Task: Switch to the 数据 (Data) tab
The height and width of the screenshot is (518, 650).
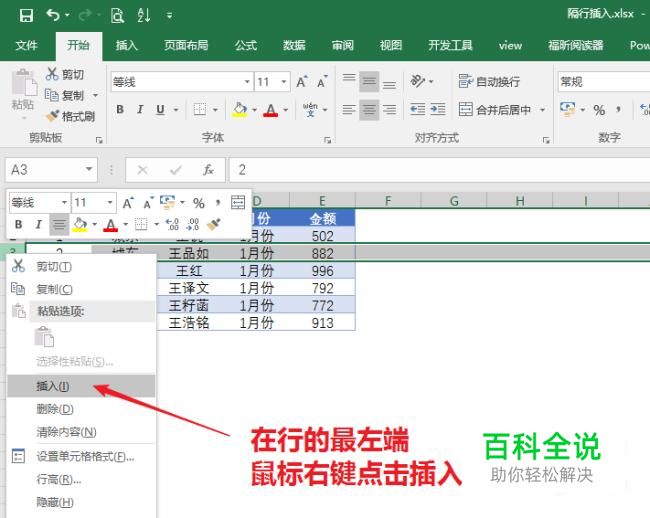Action: point(294,45)
